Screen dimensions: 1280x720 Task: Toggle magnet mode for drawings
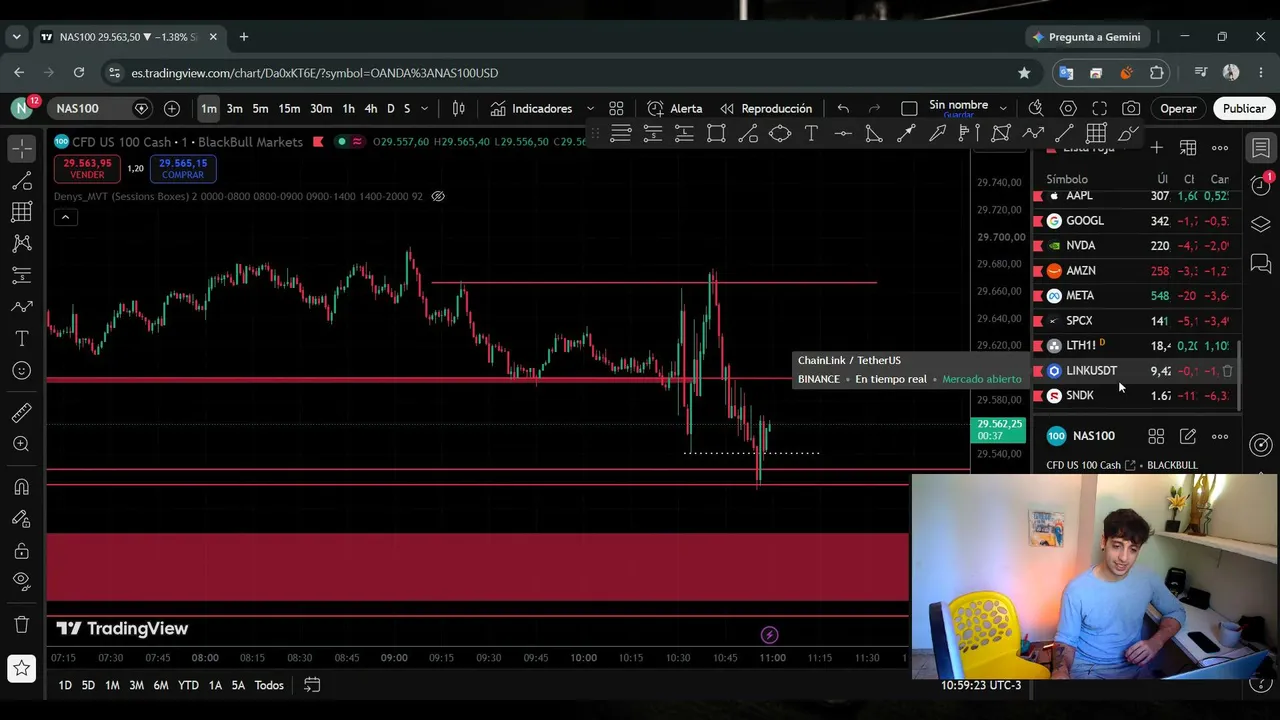click(x=22, y=487)
